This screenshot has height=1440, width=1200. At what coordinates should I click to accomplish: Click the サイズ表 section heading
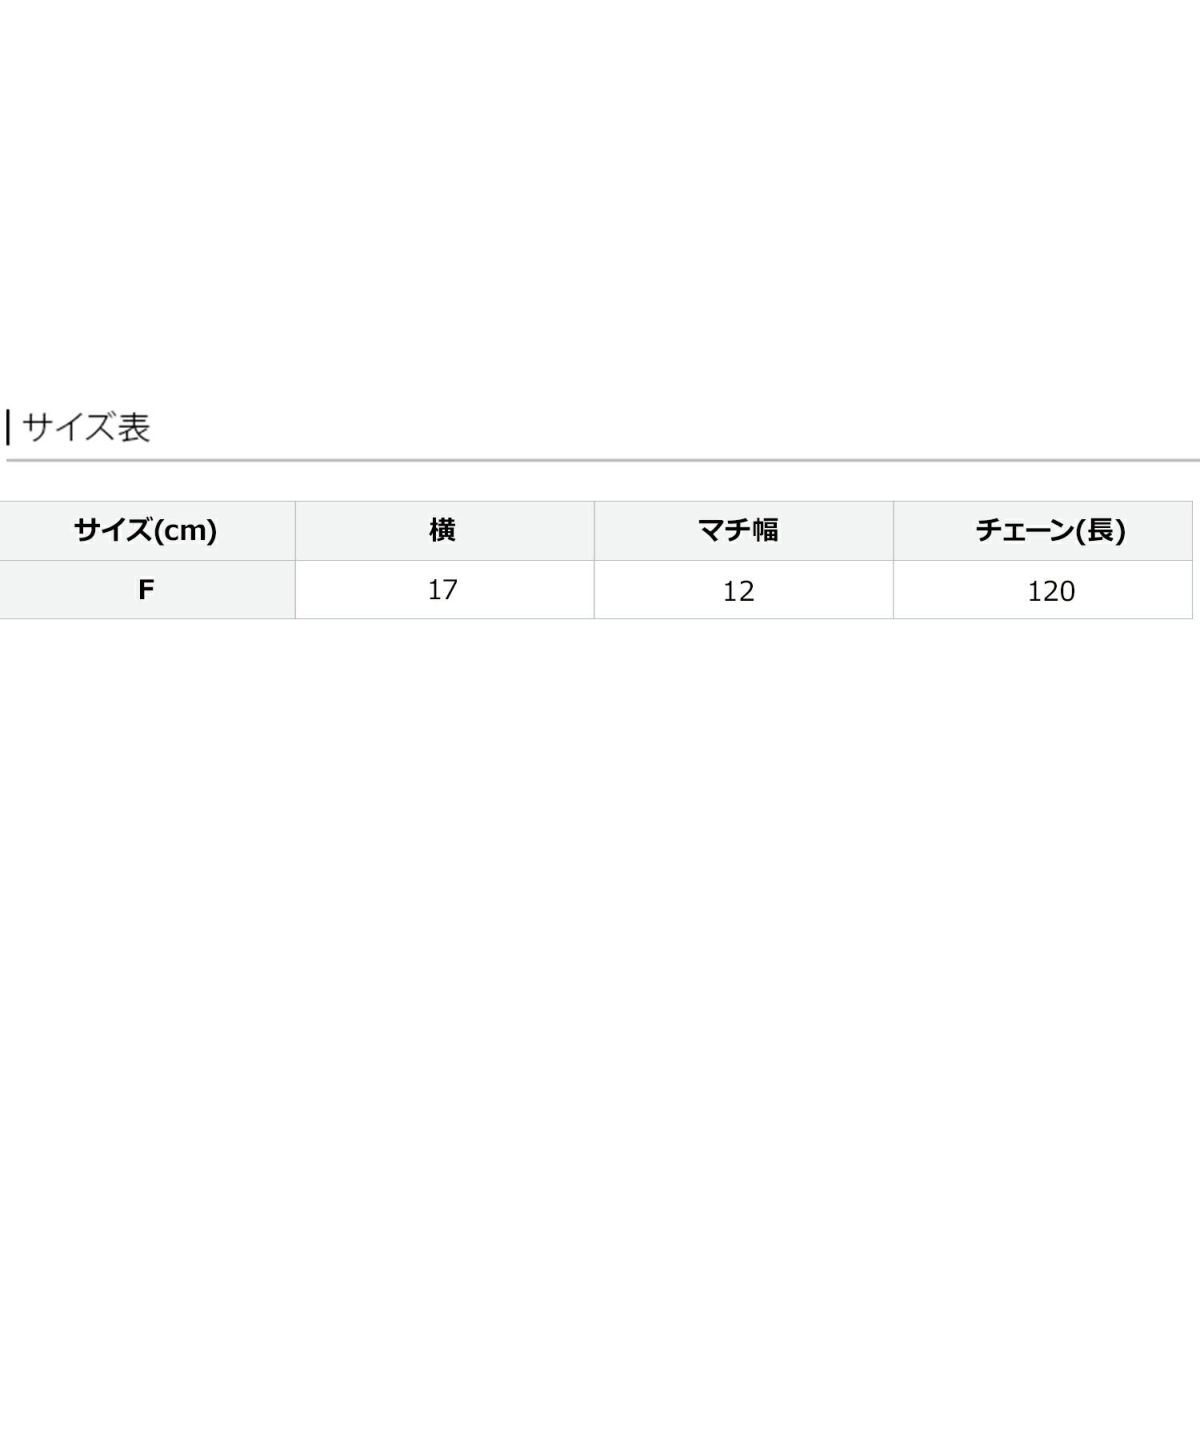tap(86, 427)
